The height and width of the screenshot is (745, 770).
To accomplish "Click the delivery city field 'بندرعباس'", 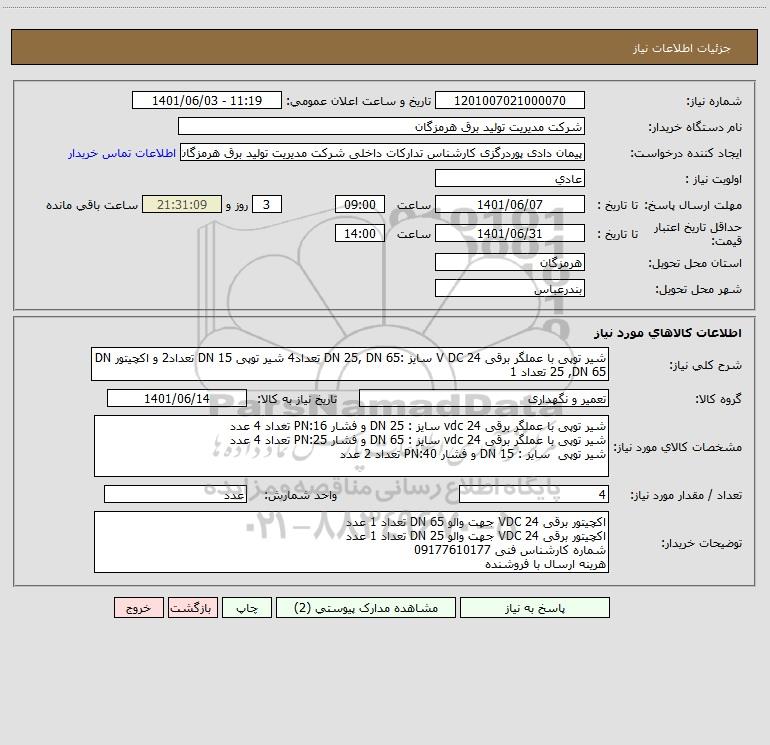I will 510,289.
